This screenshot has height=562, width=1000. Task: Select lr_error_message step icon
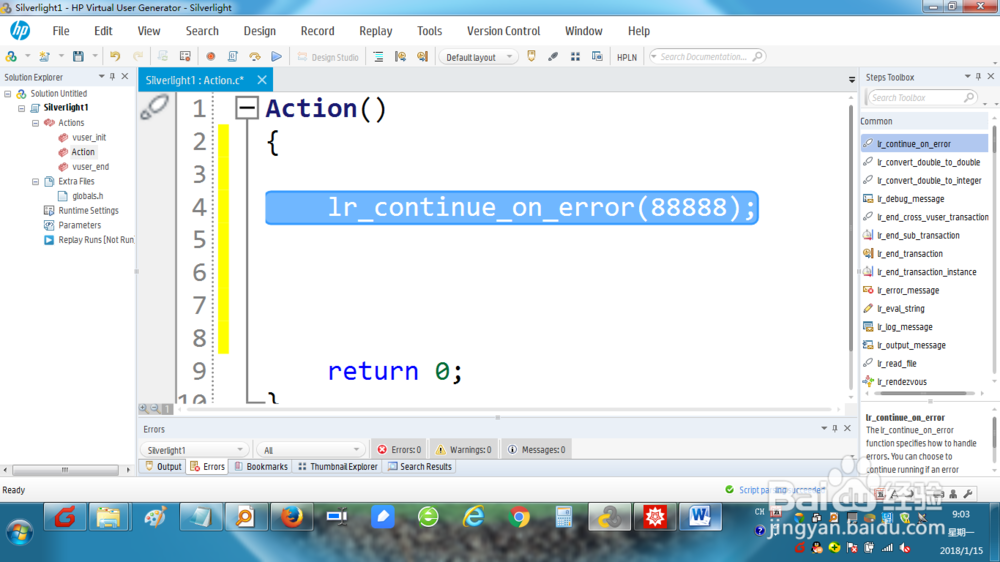868,290
